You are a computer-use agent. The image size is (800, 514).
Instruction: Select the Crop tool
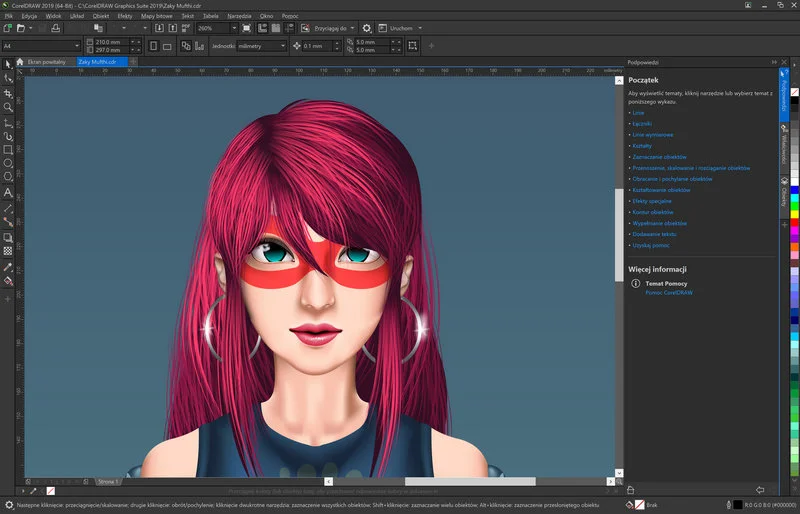point(8,93)
